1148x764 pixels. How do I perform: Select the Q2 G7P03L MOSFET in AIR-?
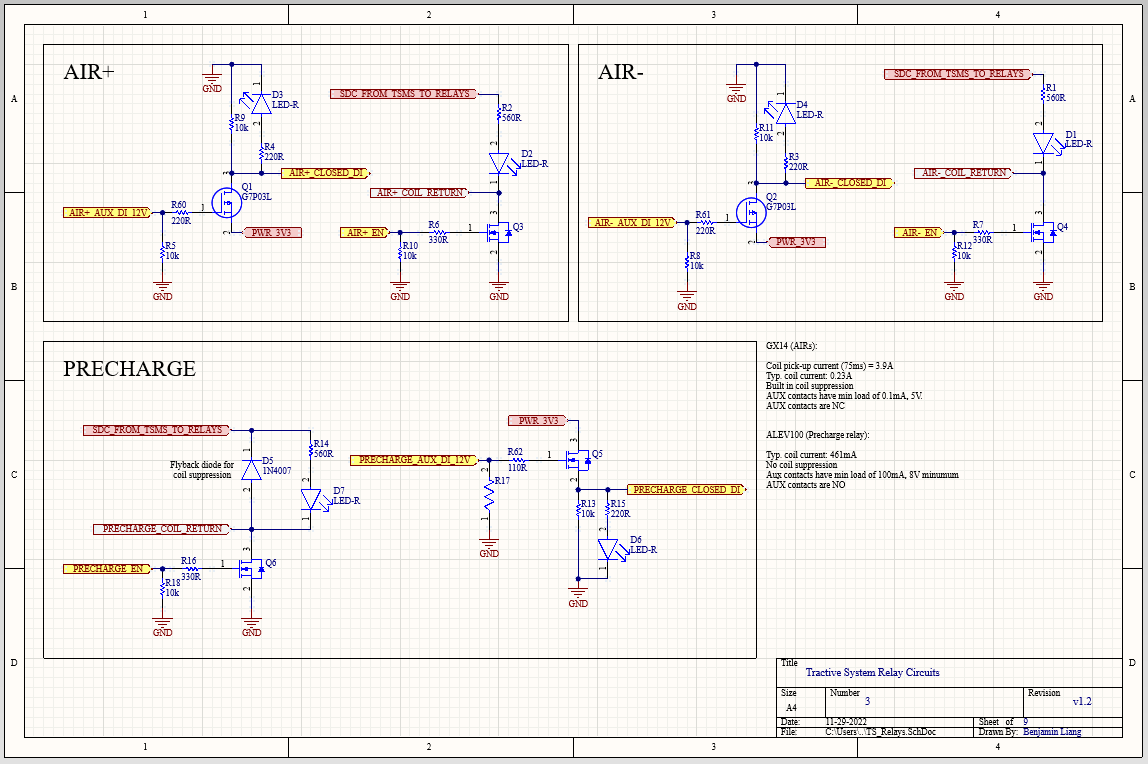(752, 211)
